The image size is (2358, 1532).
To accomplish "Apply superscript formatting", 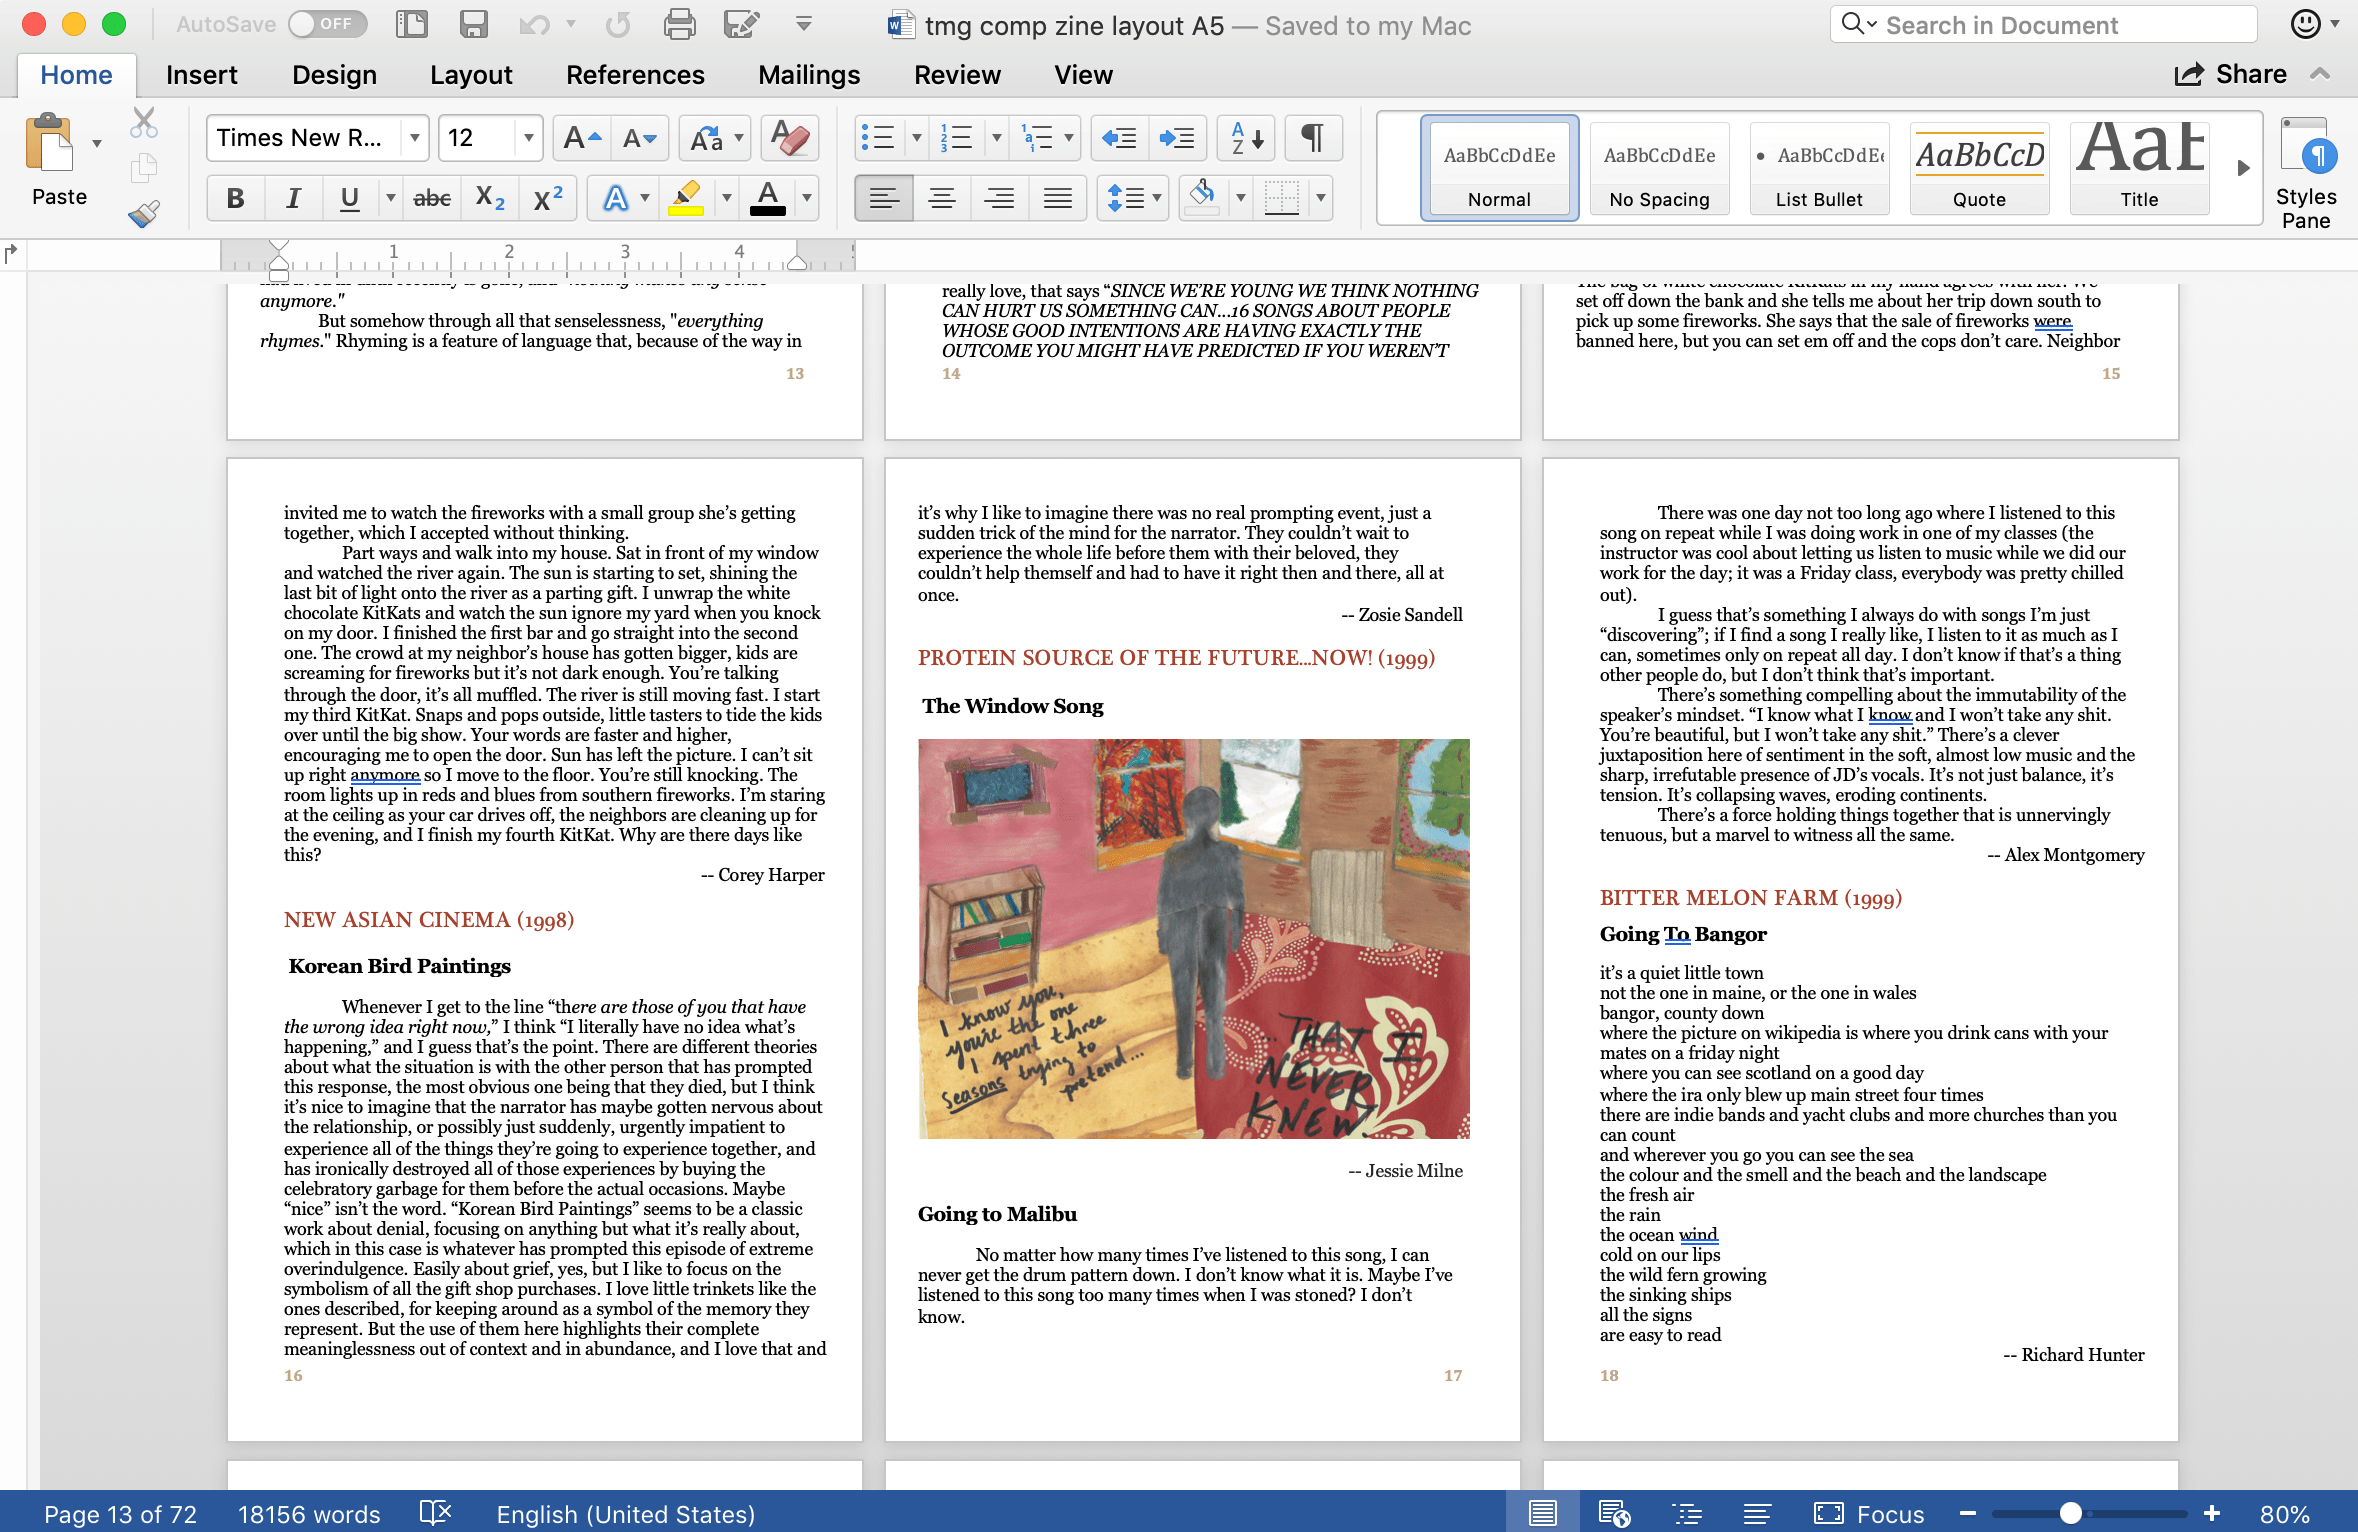I will 547,198.
